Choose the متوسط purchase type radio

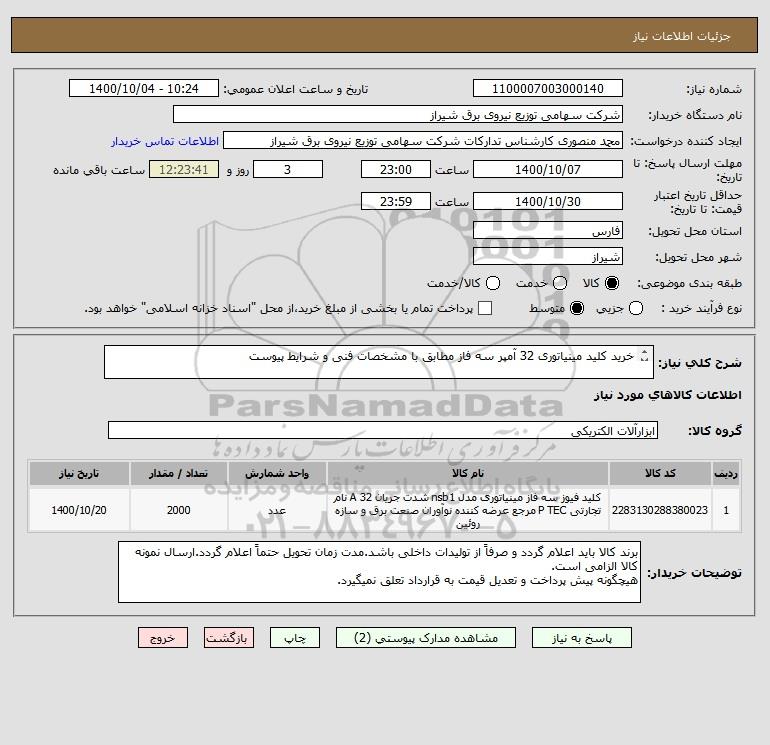pos(577,308)
